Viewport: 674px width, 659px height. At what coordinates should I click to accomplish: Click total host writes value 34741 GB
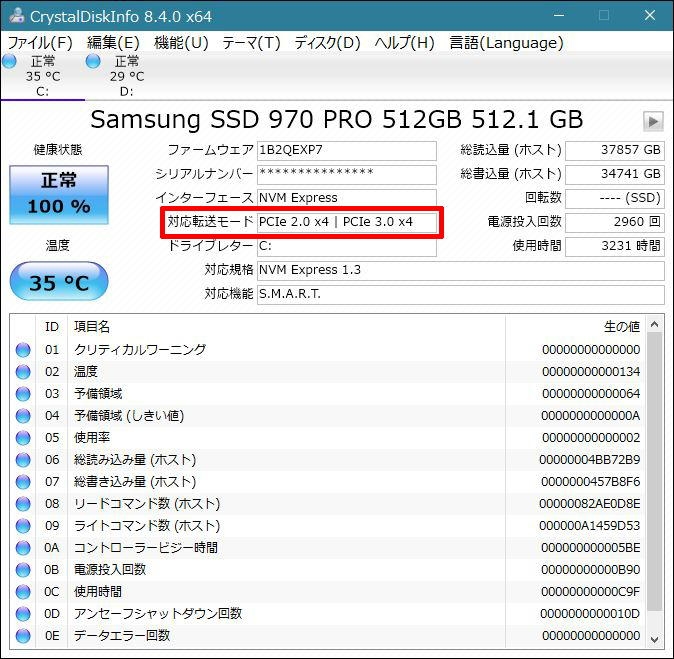[615, 175]
